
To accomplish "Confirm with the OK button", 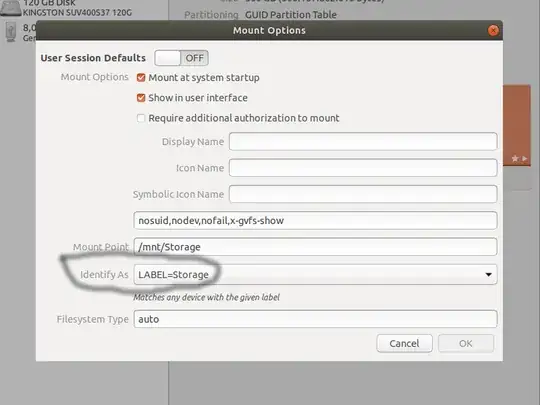I will (466, 343).
